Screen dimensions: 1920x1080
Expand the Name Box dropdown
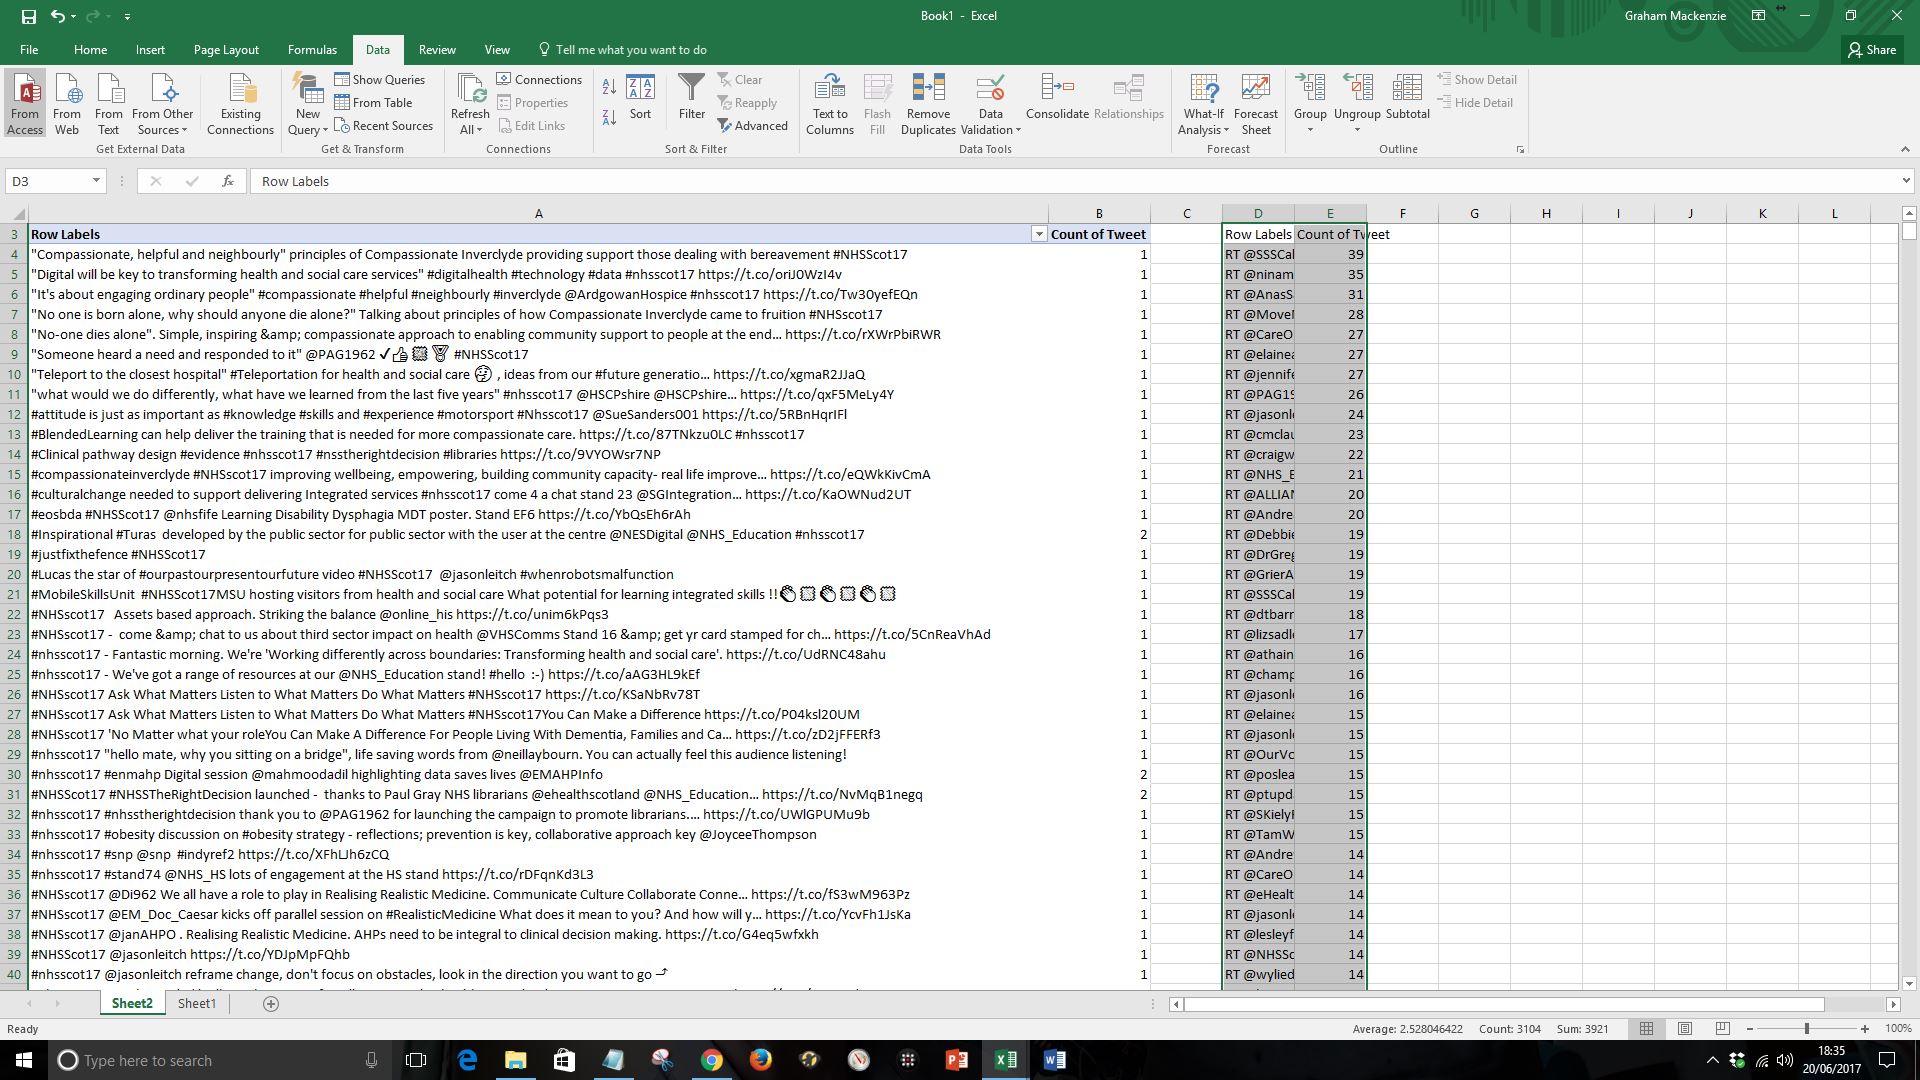pos(96,181)
